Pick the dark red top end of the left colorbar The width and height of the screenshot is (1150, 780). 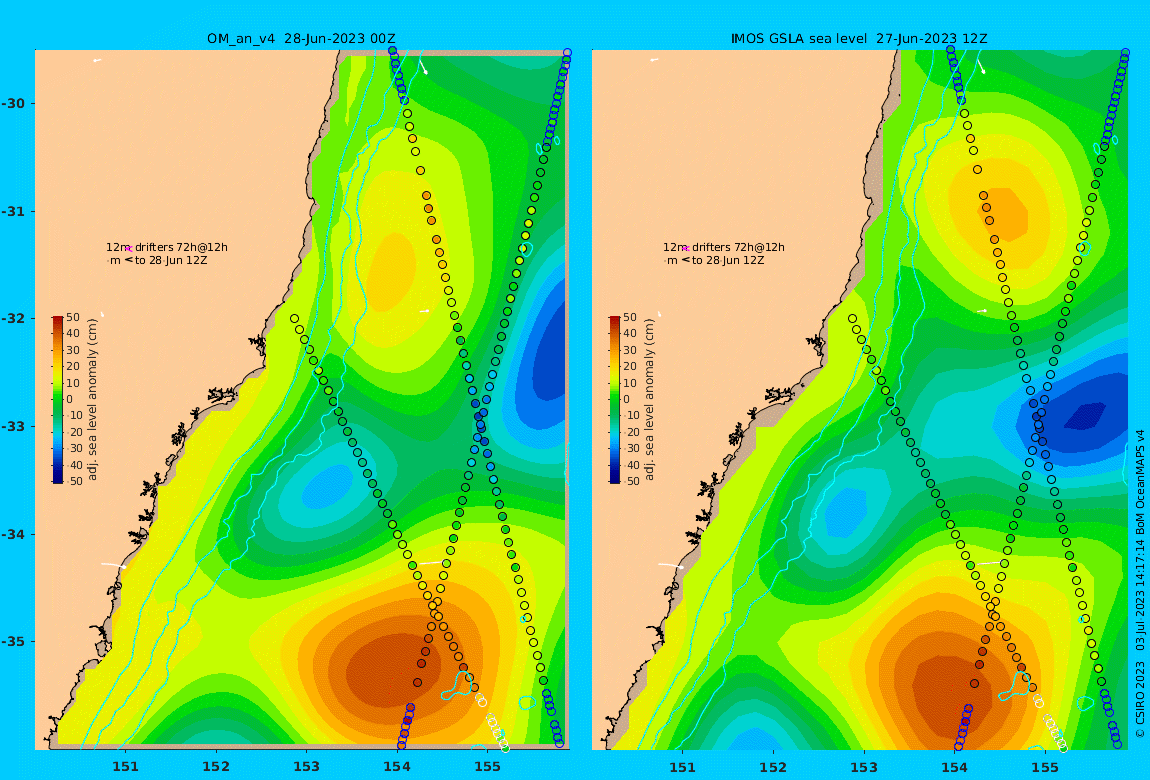[x=58, y=320]
